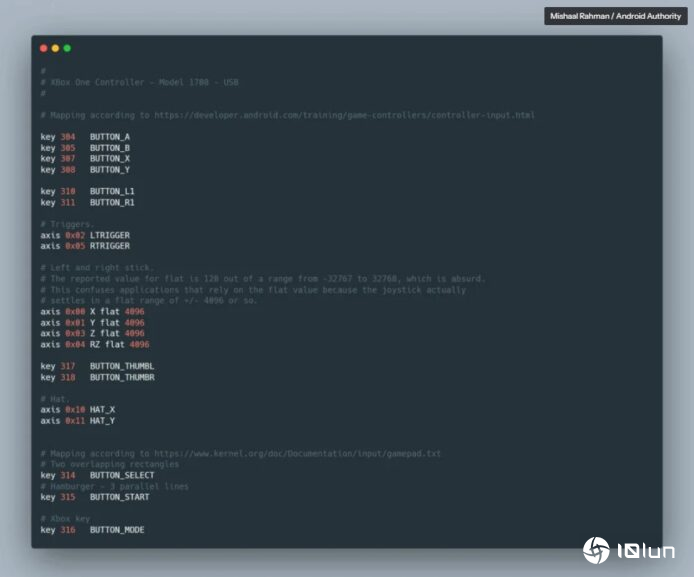The image size is (694, 577).
Task: Click the green maximize window dot
Action: (67, 48)
